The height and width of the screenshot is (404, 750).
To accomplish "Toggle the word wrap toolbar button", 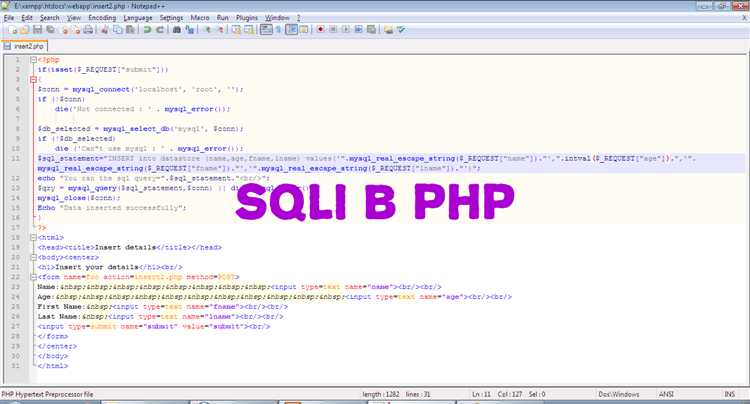I will click(x=267, y=30).
